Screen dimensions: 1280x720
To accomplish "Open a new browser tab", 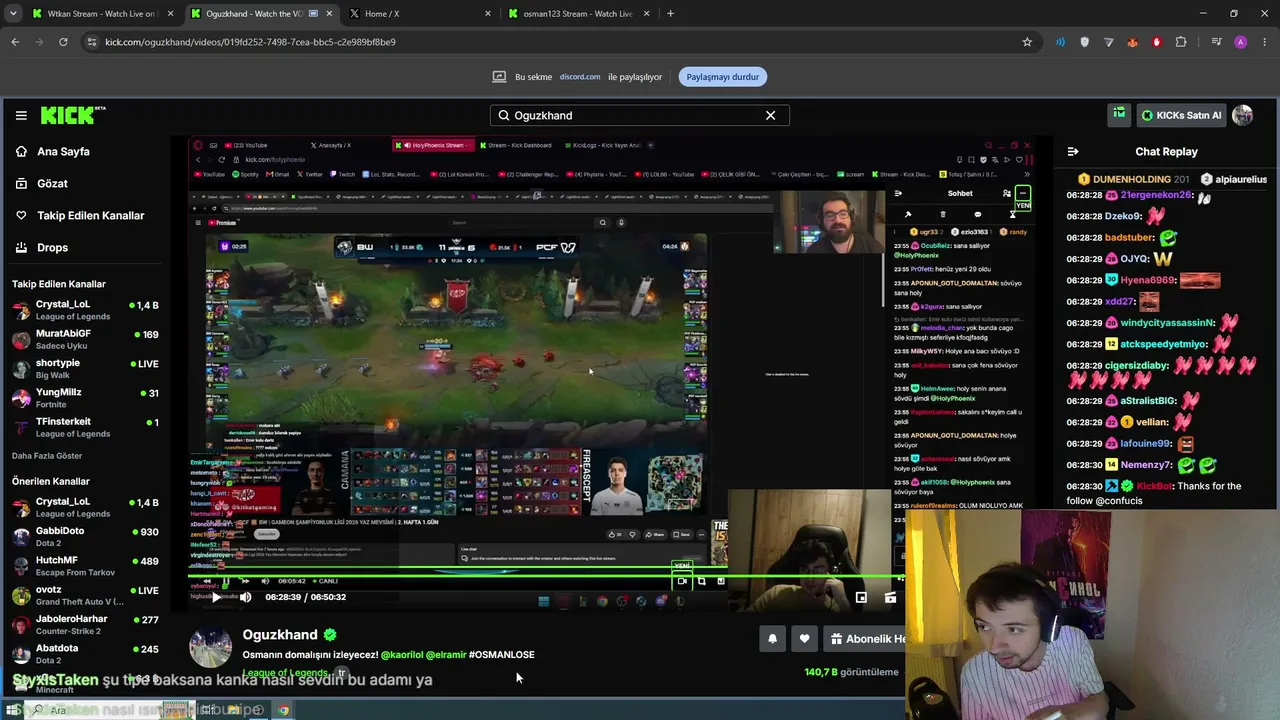I will coord(670,14).
